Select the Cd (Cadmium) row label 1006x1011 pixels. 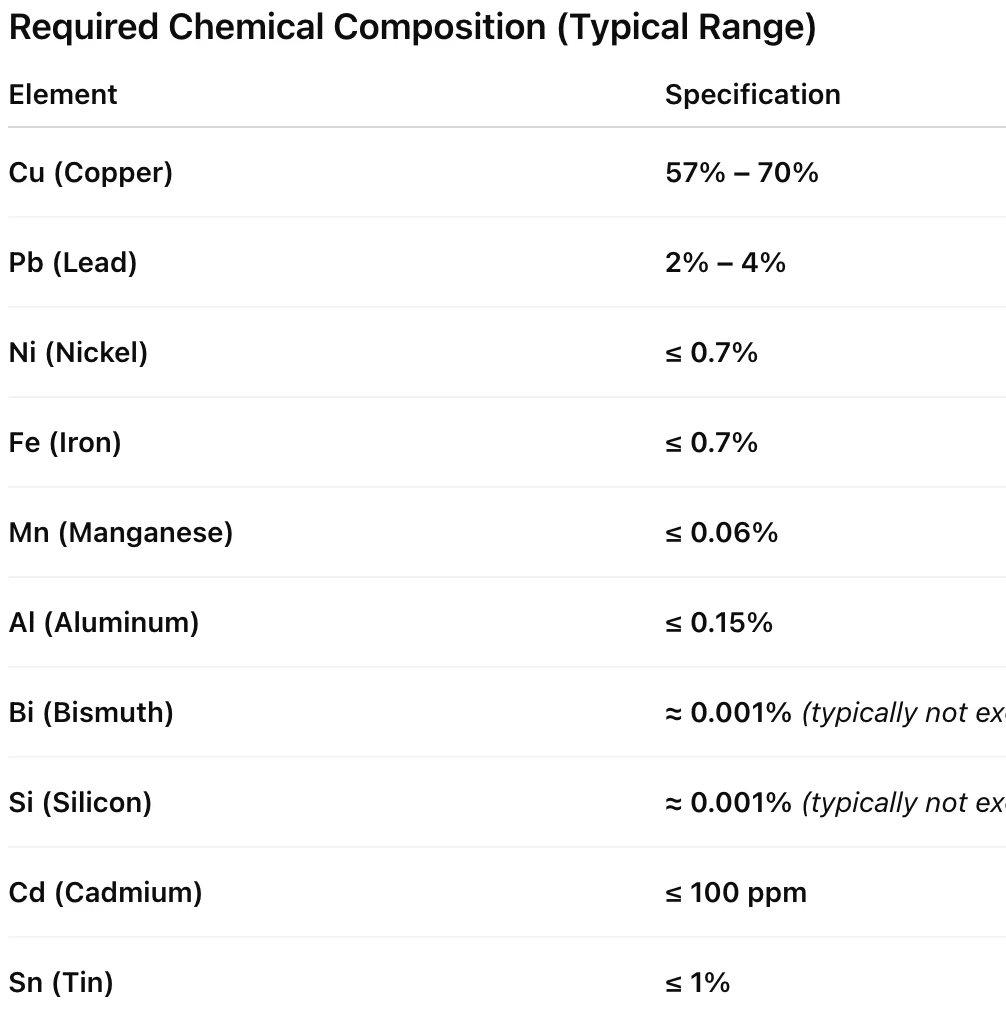tap(105, 893)
